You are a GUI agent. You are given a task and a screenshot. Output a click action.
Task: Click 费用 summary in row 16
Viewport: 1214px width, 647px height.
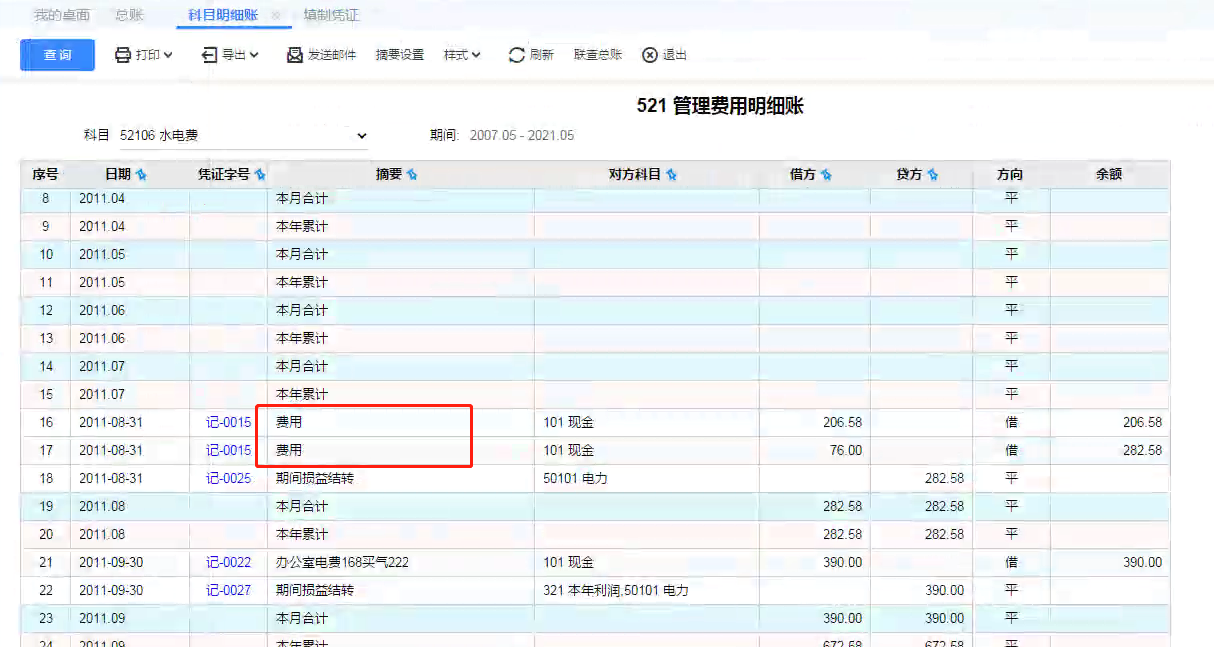tap(289, 423)
